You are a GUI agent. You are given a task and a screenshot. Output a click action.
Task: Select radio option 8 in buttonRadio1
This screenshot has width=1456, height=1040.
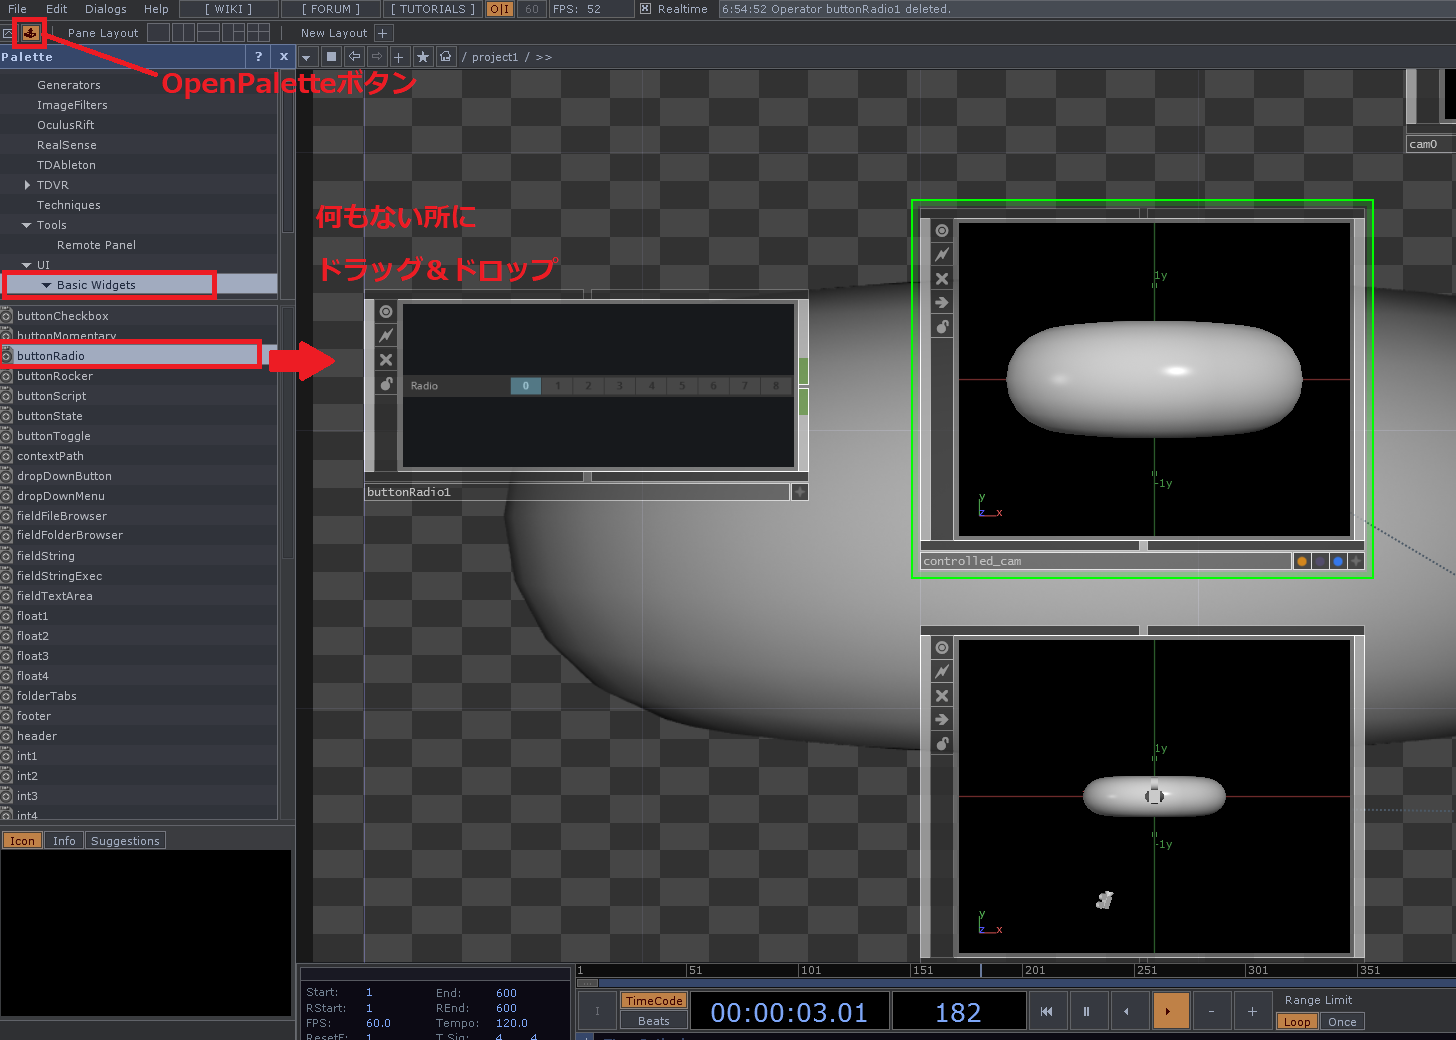(776, 386)
